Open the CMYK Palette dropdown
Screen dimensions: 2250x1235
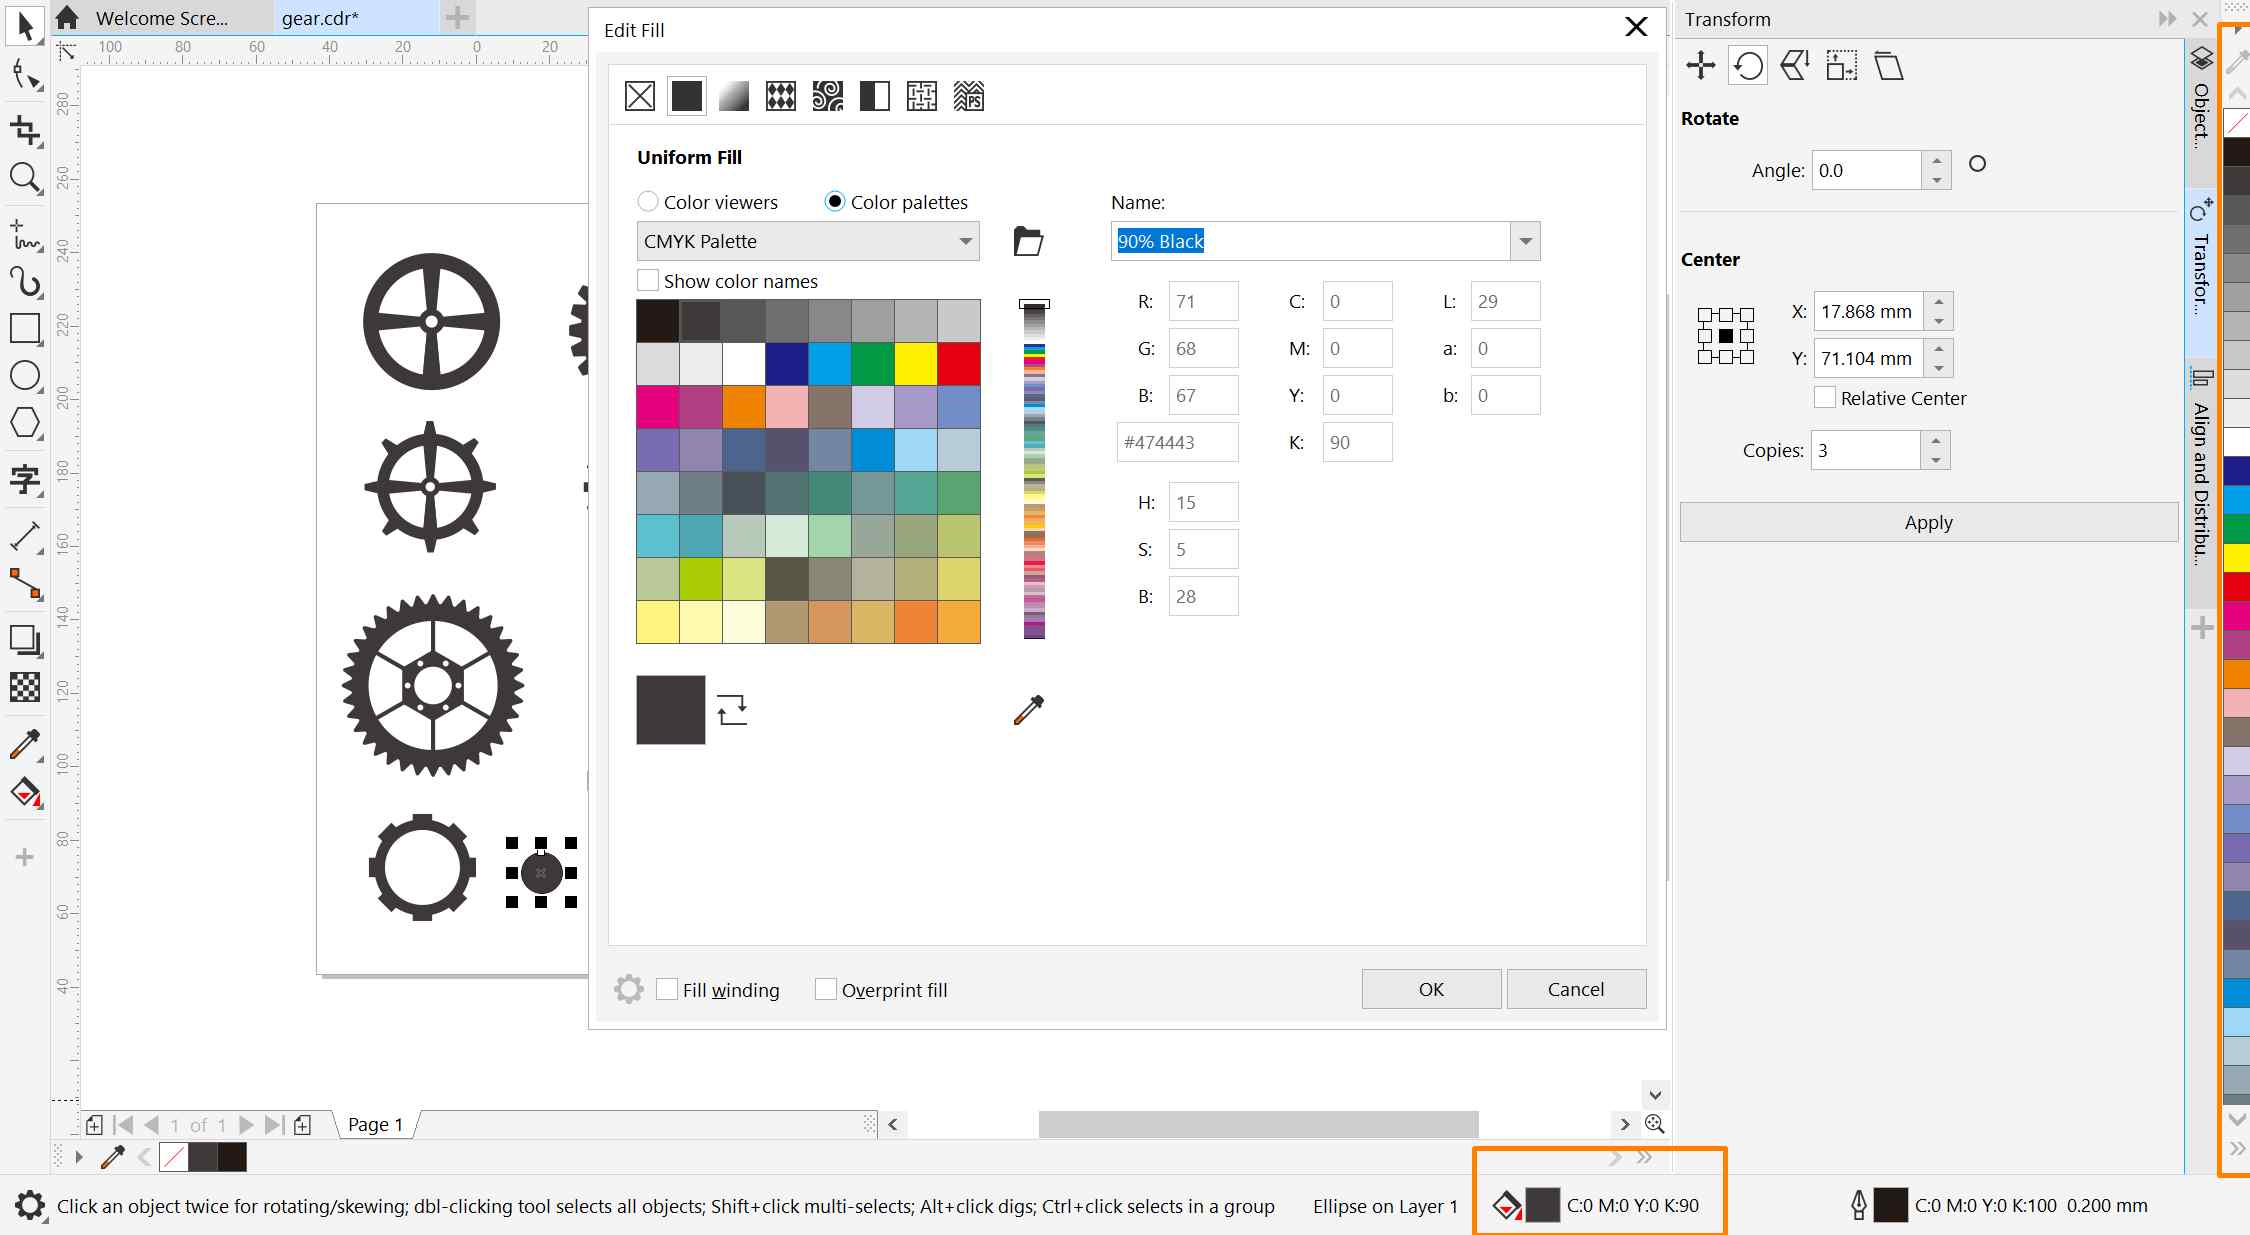pos(963,241)
